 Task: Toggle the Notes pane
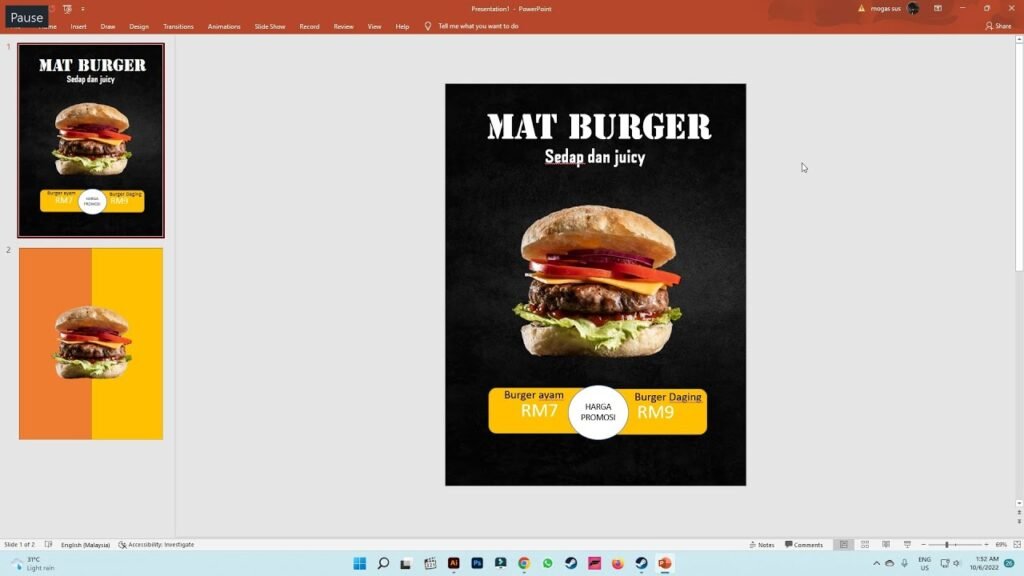click(761, 545)
